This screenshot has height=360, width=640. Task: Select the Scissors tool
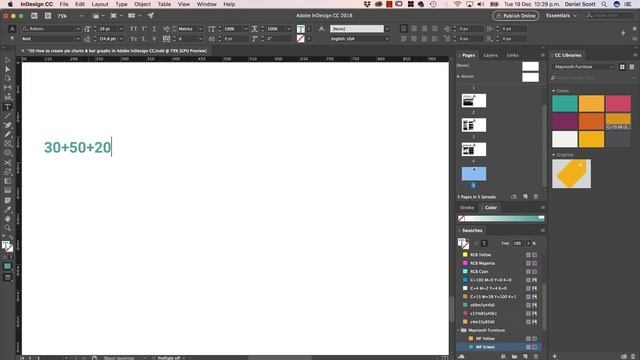click(7, 162)
